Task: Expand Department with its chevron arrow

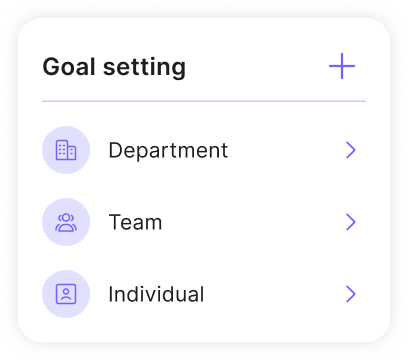Action: pyautogui.click(x=351, y=150)
